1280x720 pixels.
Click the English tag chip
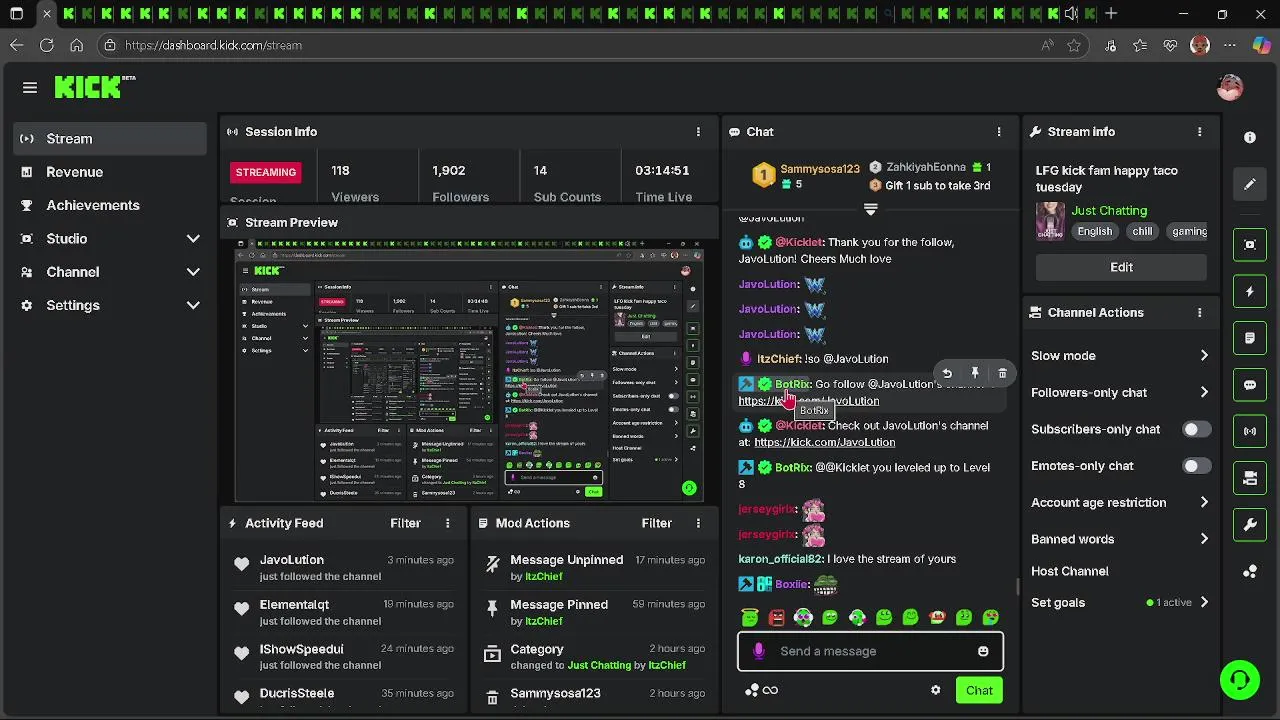(1094, 231)
